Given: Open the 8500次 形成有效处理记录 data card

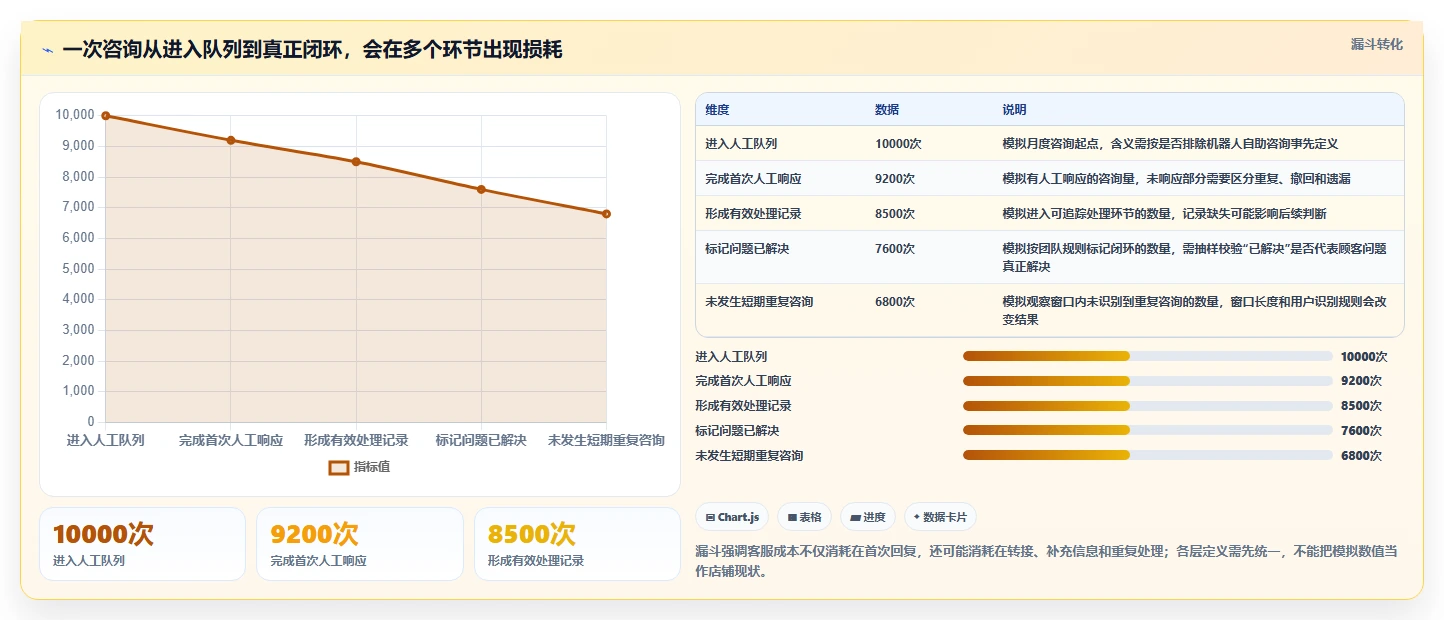Looking at the screenshot, I should 577,544.
